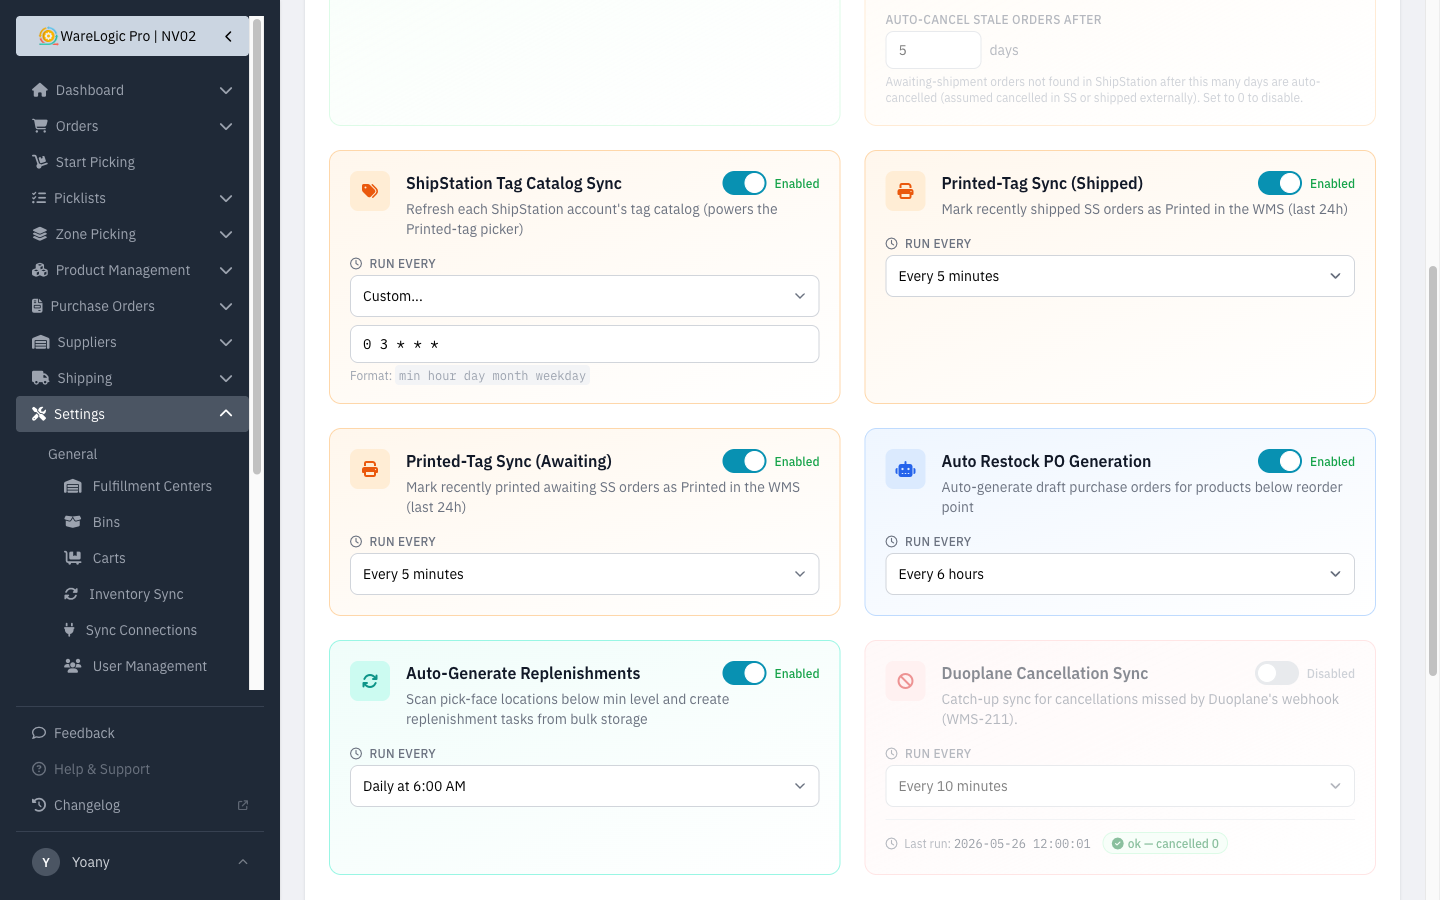
Task: Open the Every 6 hours dropdown
Action: 1120,574
